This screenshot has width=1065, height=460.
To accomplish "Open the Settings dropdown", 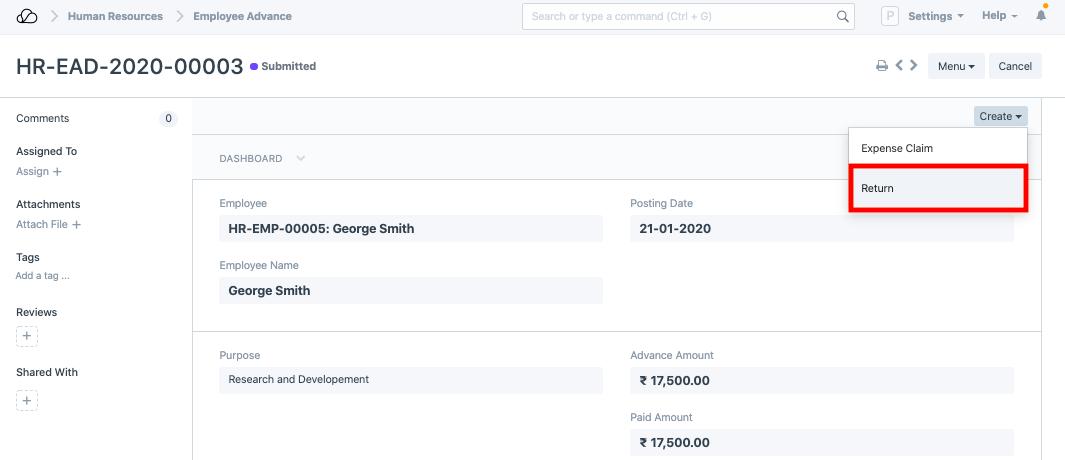I will tap(935, 17).
